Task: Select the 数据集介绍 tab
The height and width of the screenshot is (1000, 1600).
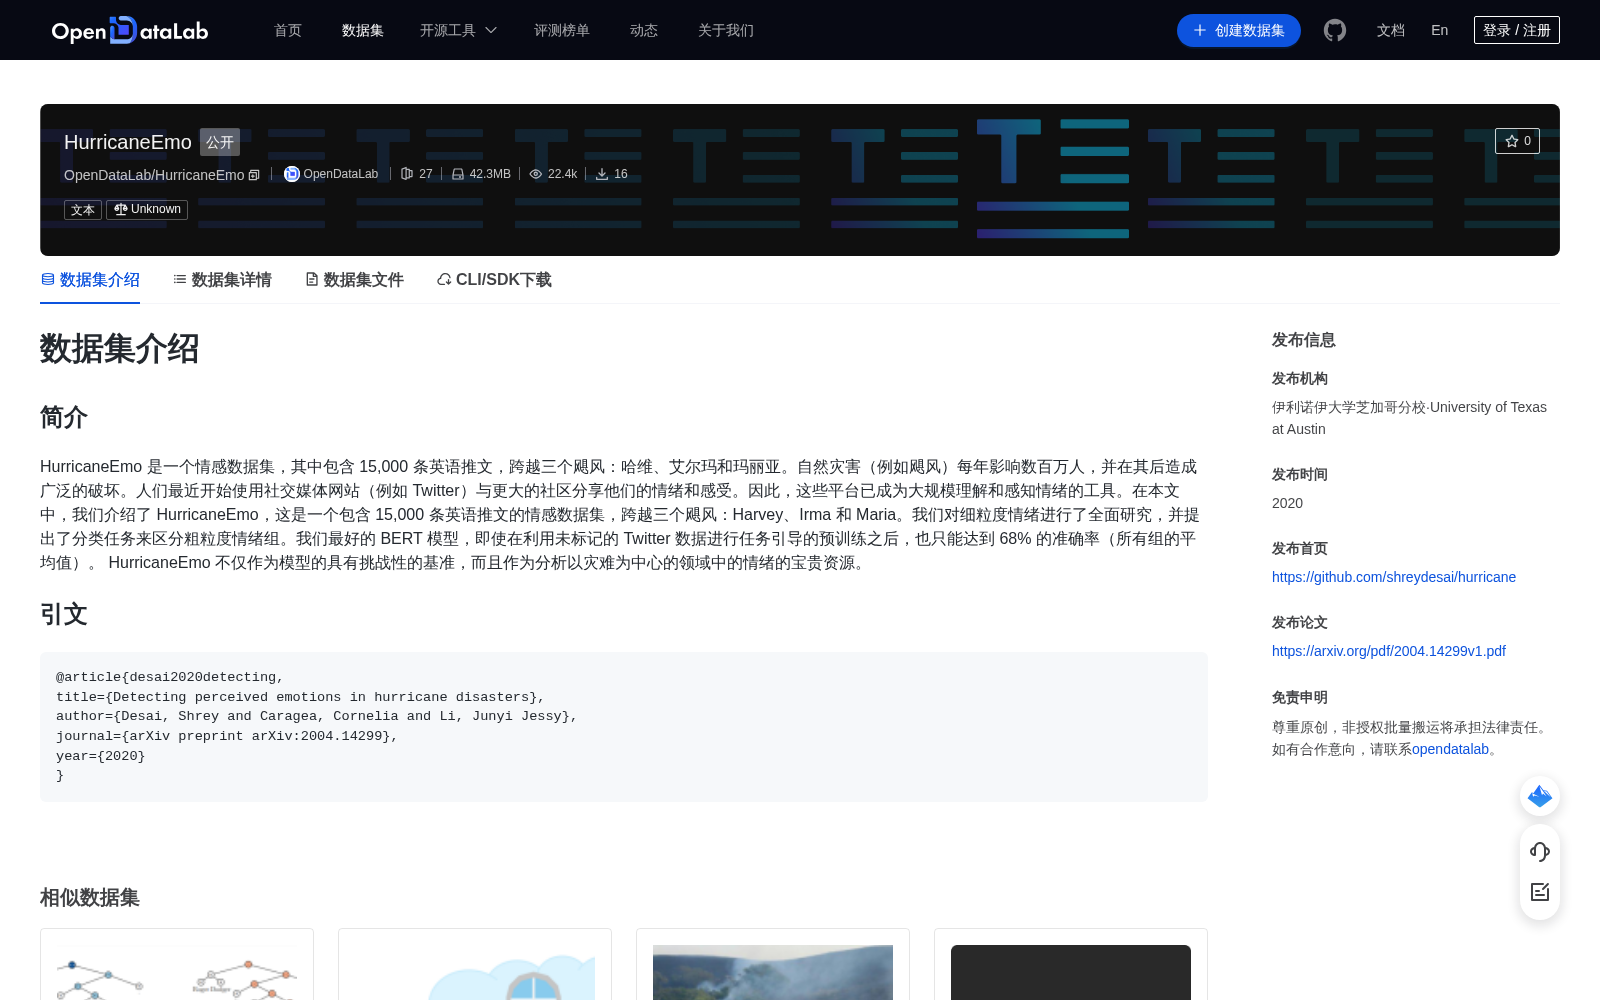Action: [x=90, y=280]
